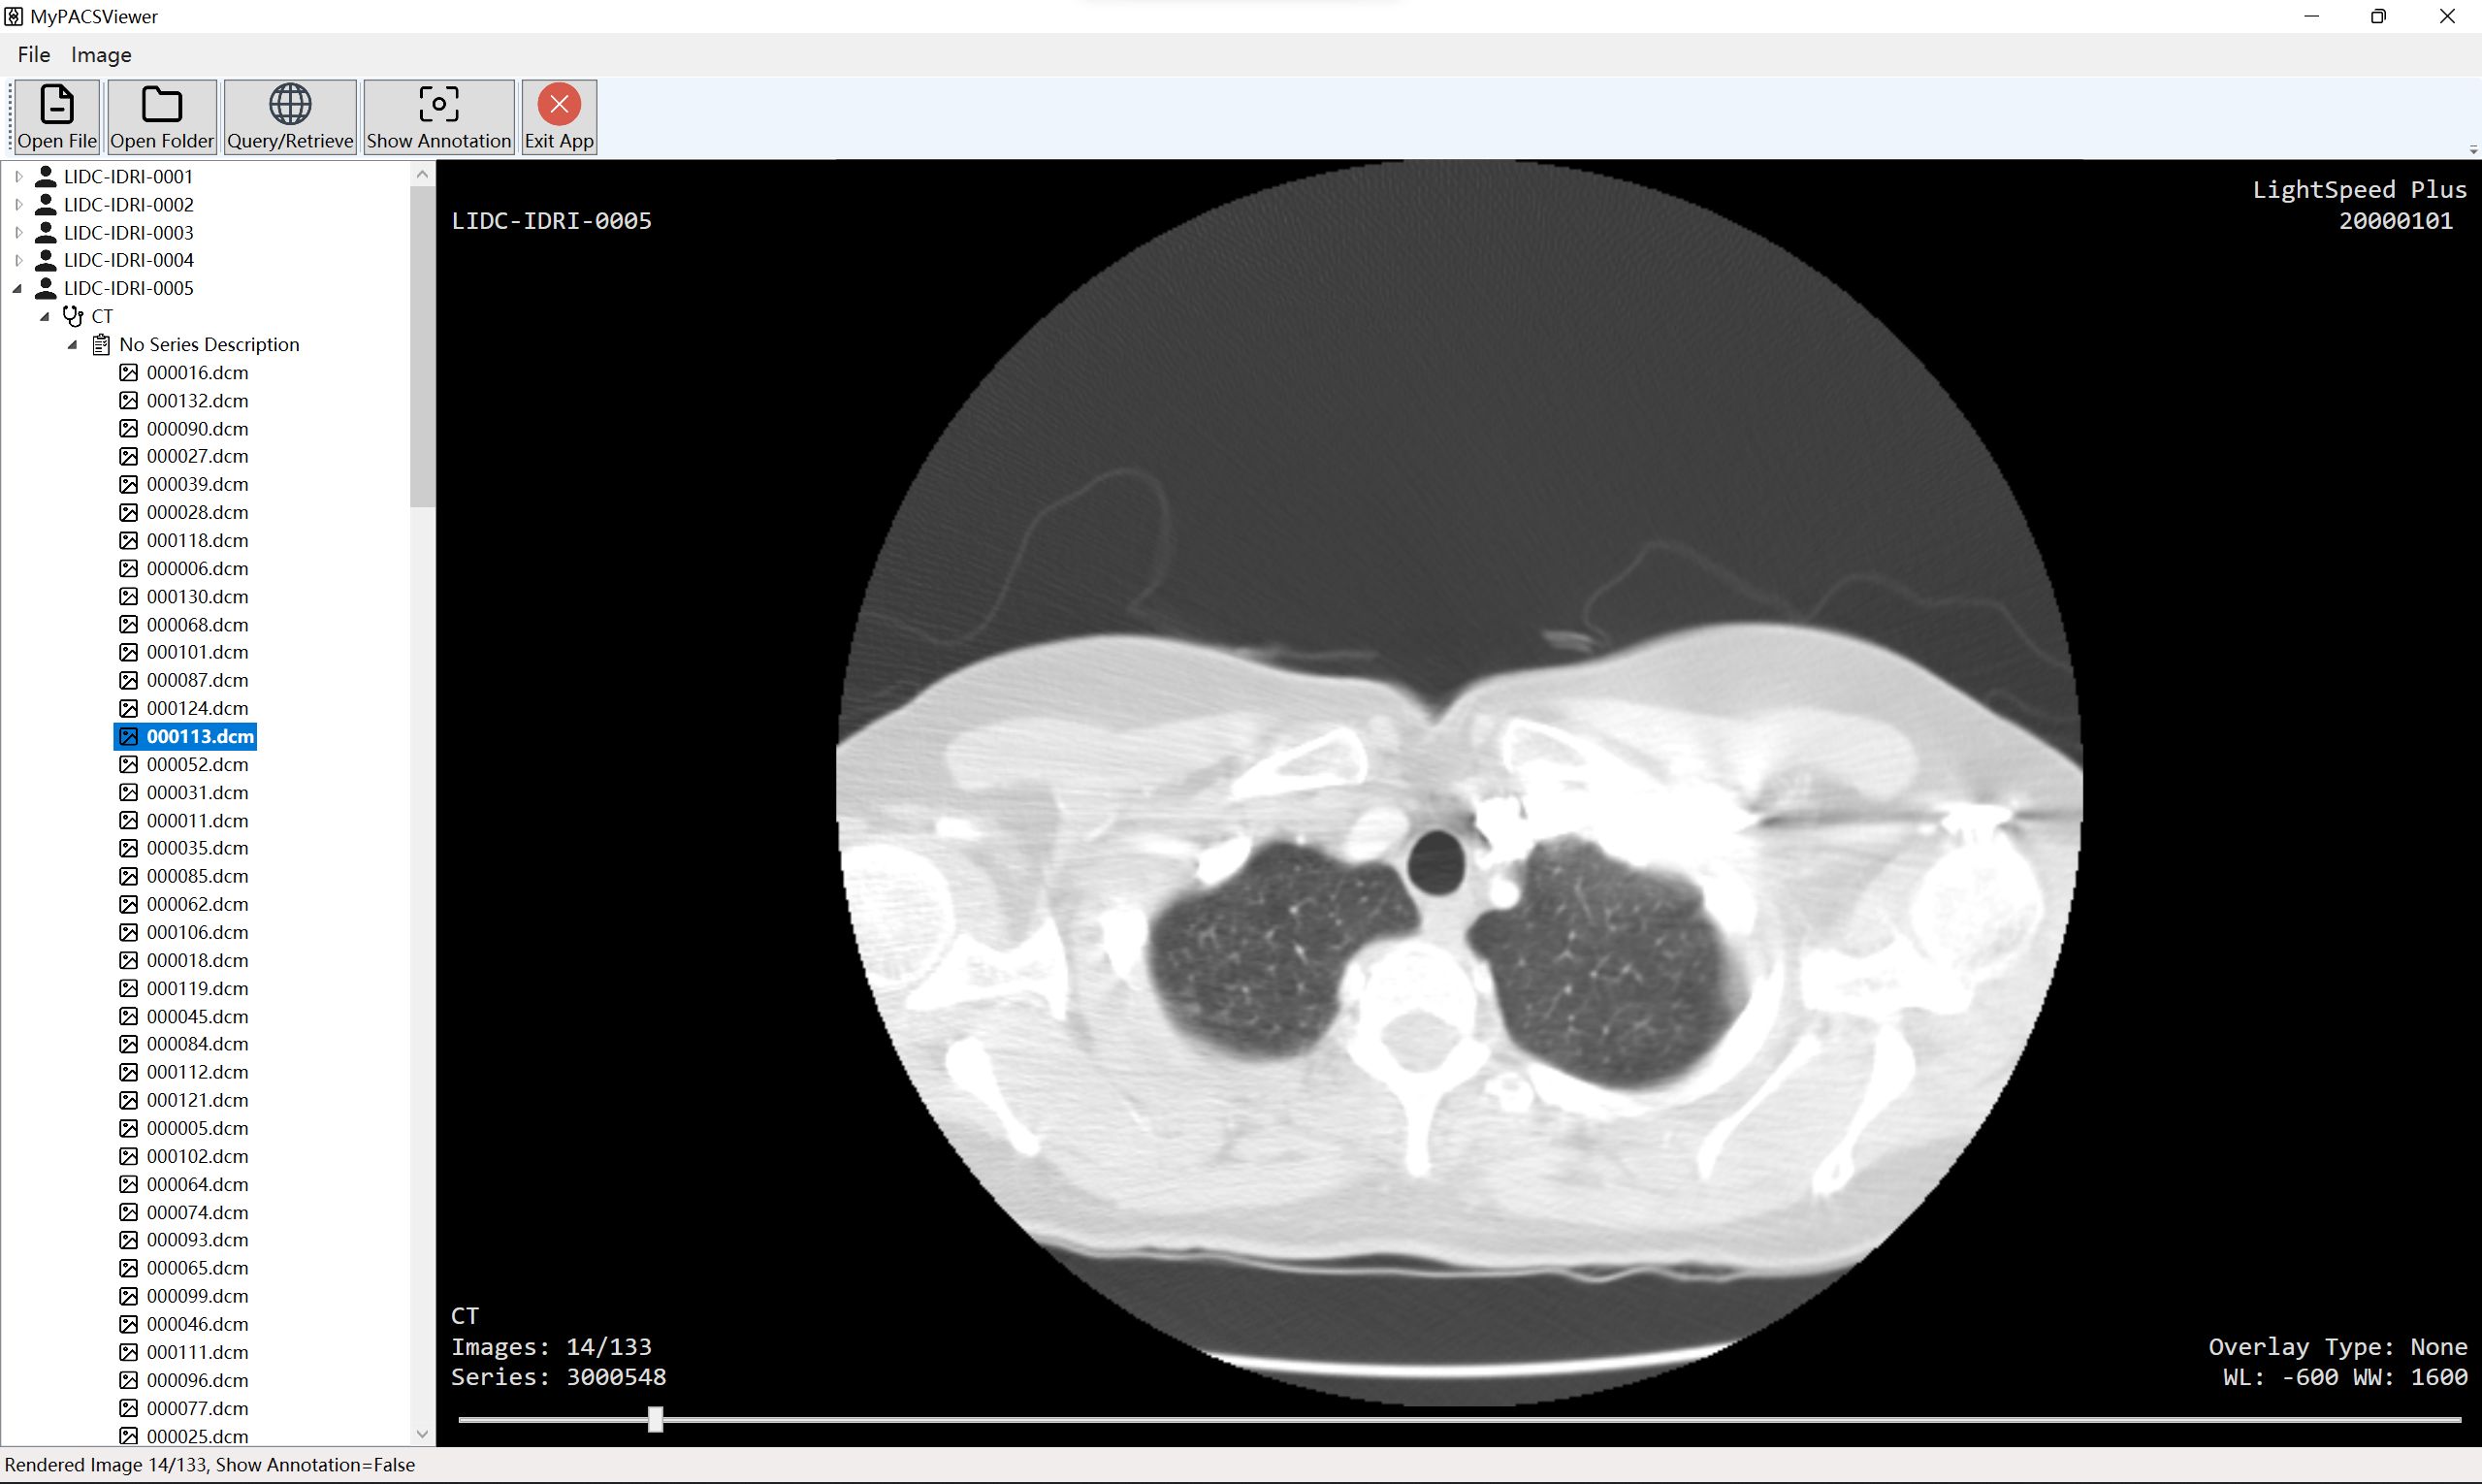Image resolution: width=2482 pixels, height=1484 pixels.
Task: Collapse the No Series Description node
Action: [73, 345]
